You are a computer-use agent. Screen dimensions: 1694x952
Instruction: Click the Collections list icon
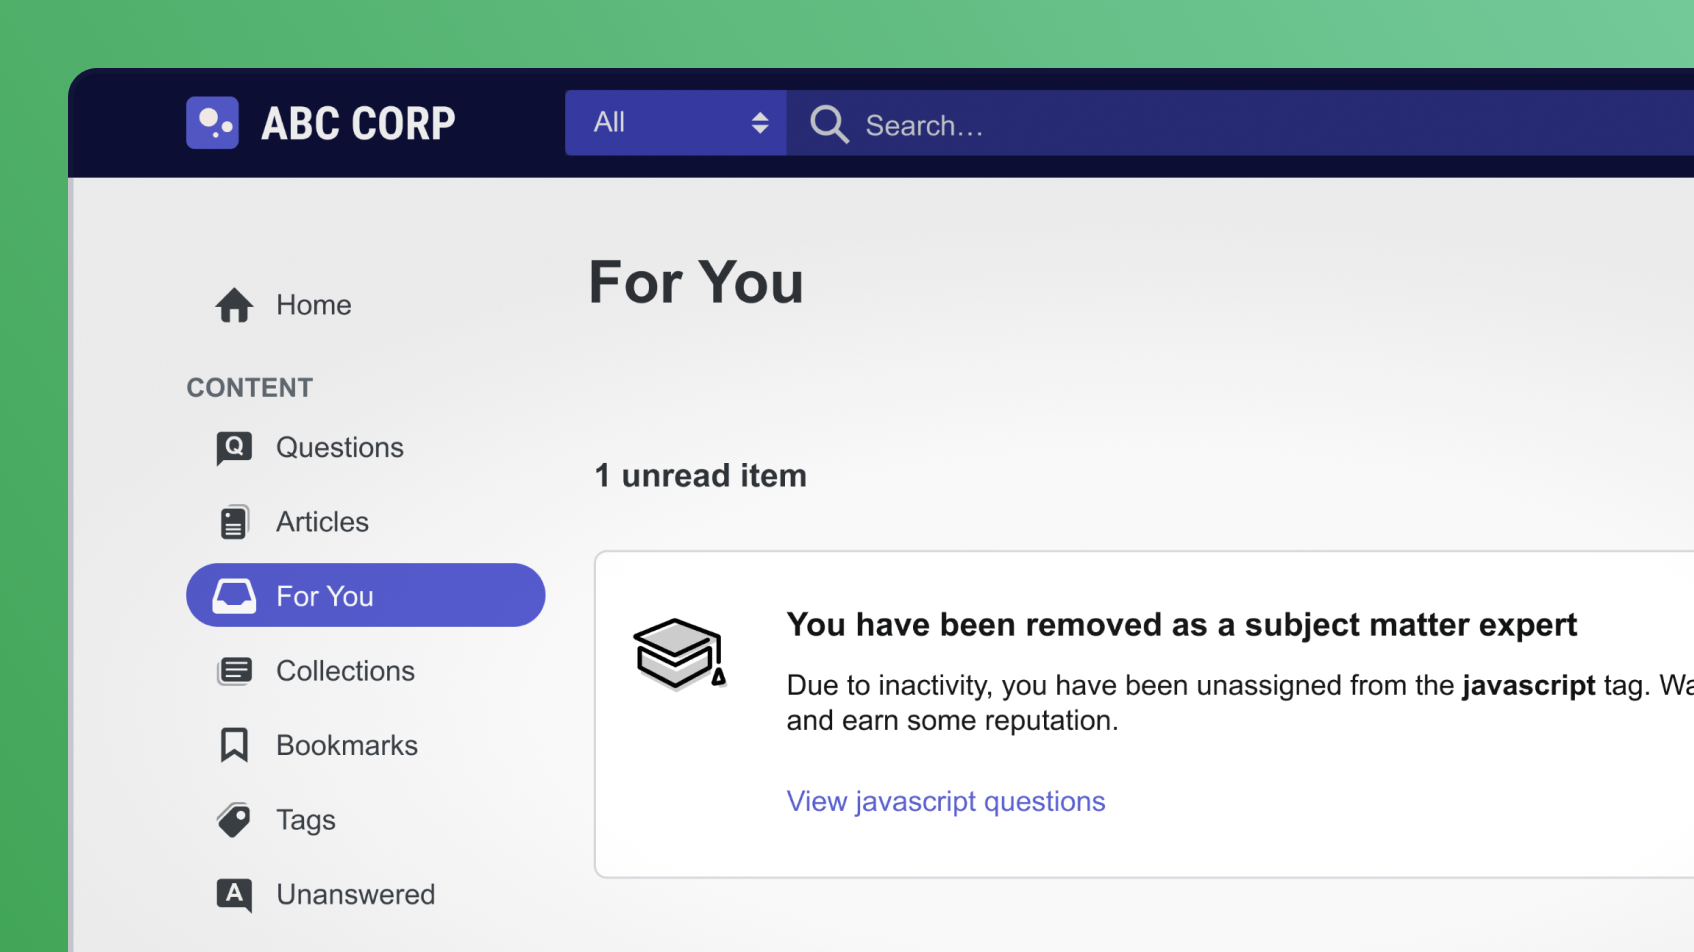pyautogui.click(x=235, y=671)
